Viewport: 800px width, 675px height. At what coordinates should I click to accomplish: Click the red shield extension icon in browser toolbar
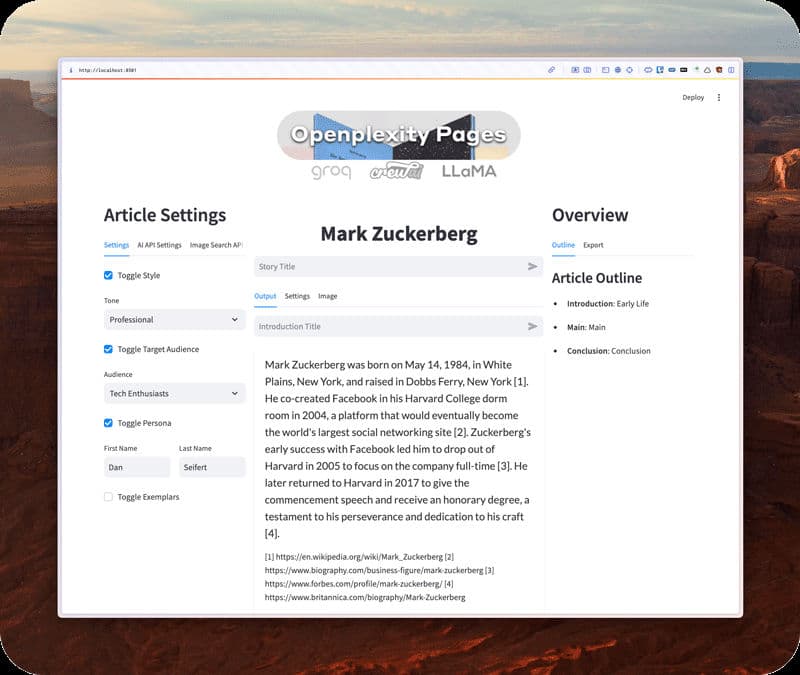719,70
